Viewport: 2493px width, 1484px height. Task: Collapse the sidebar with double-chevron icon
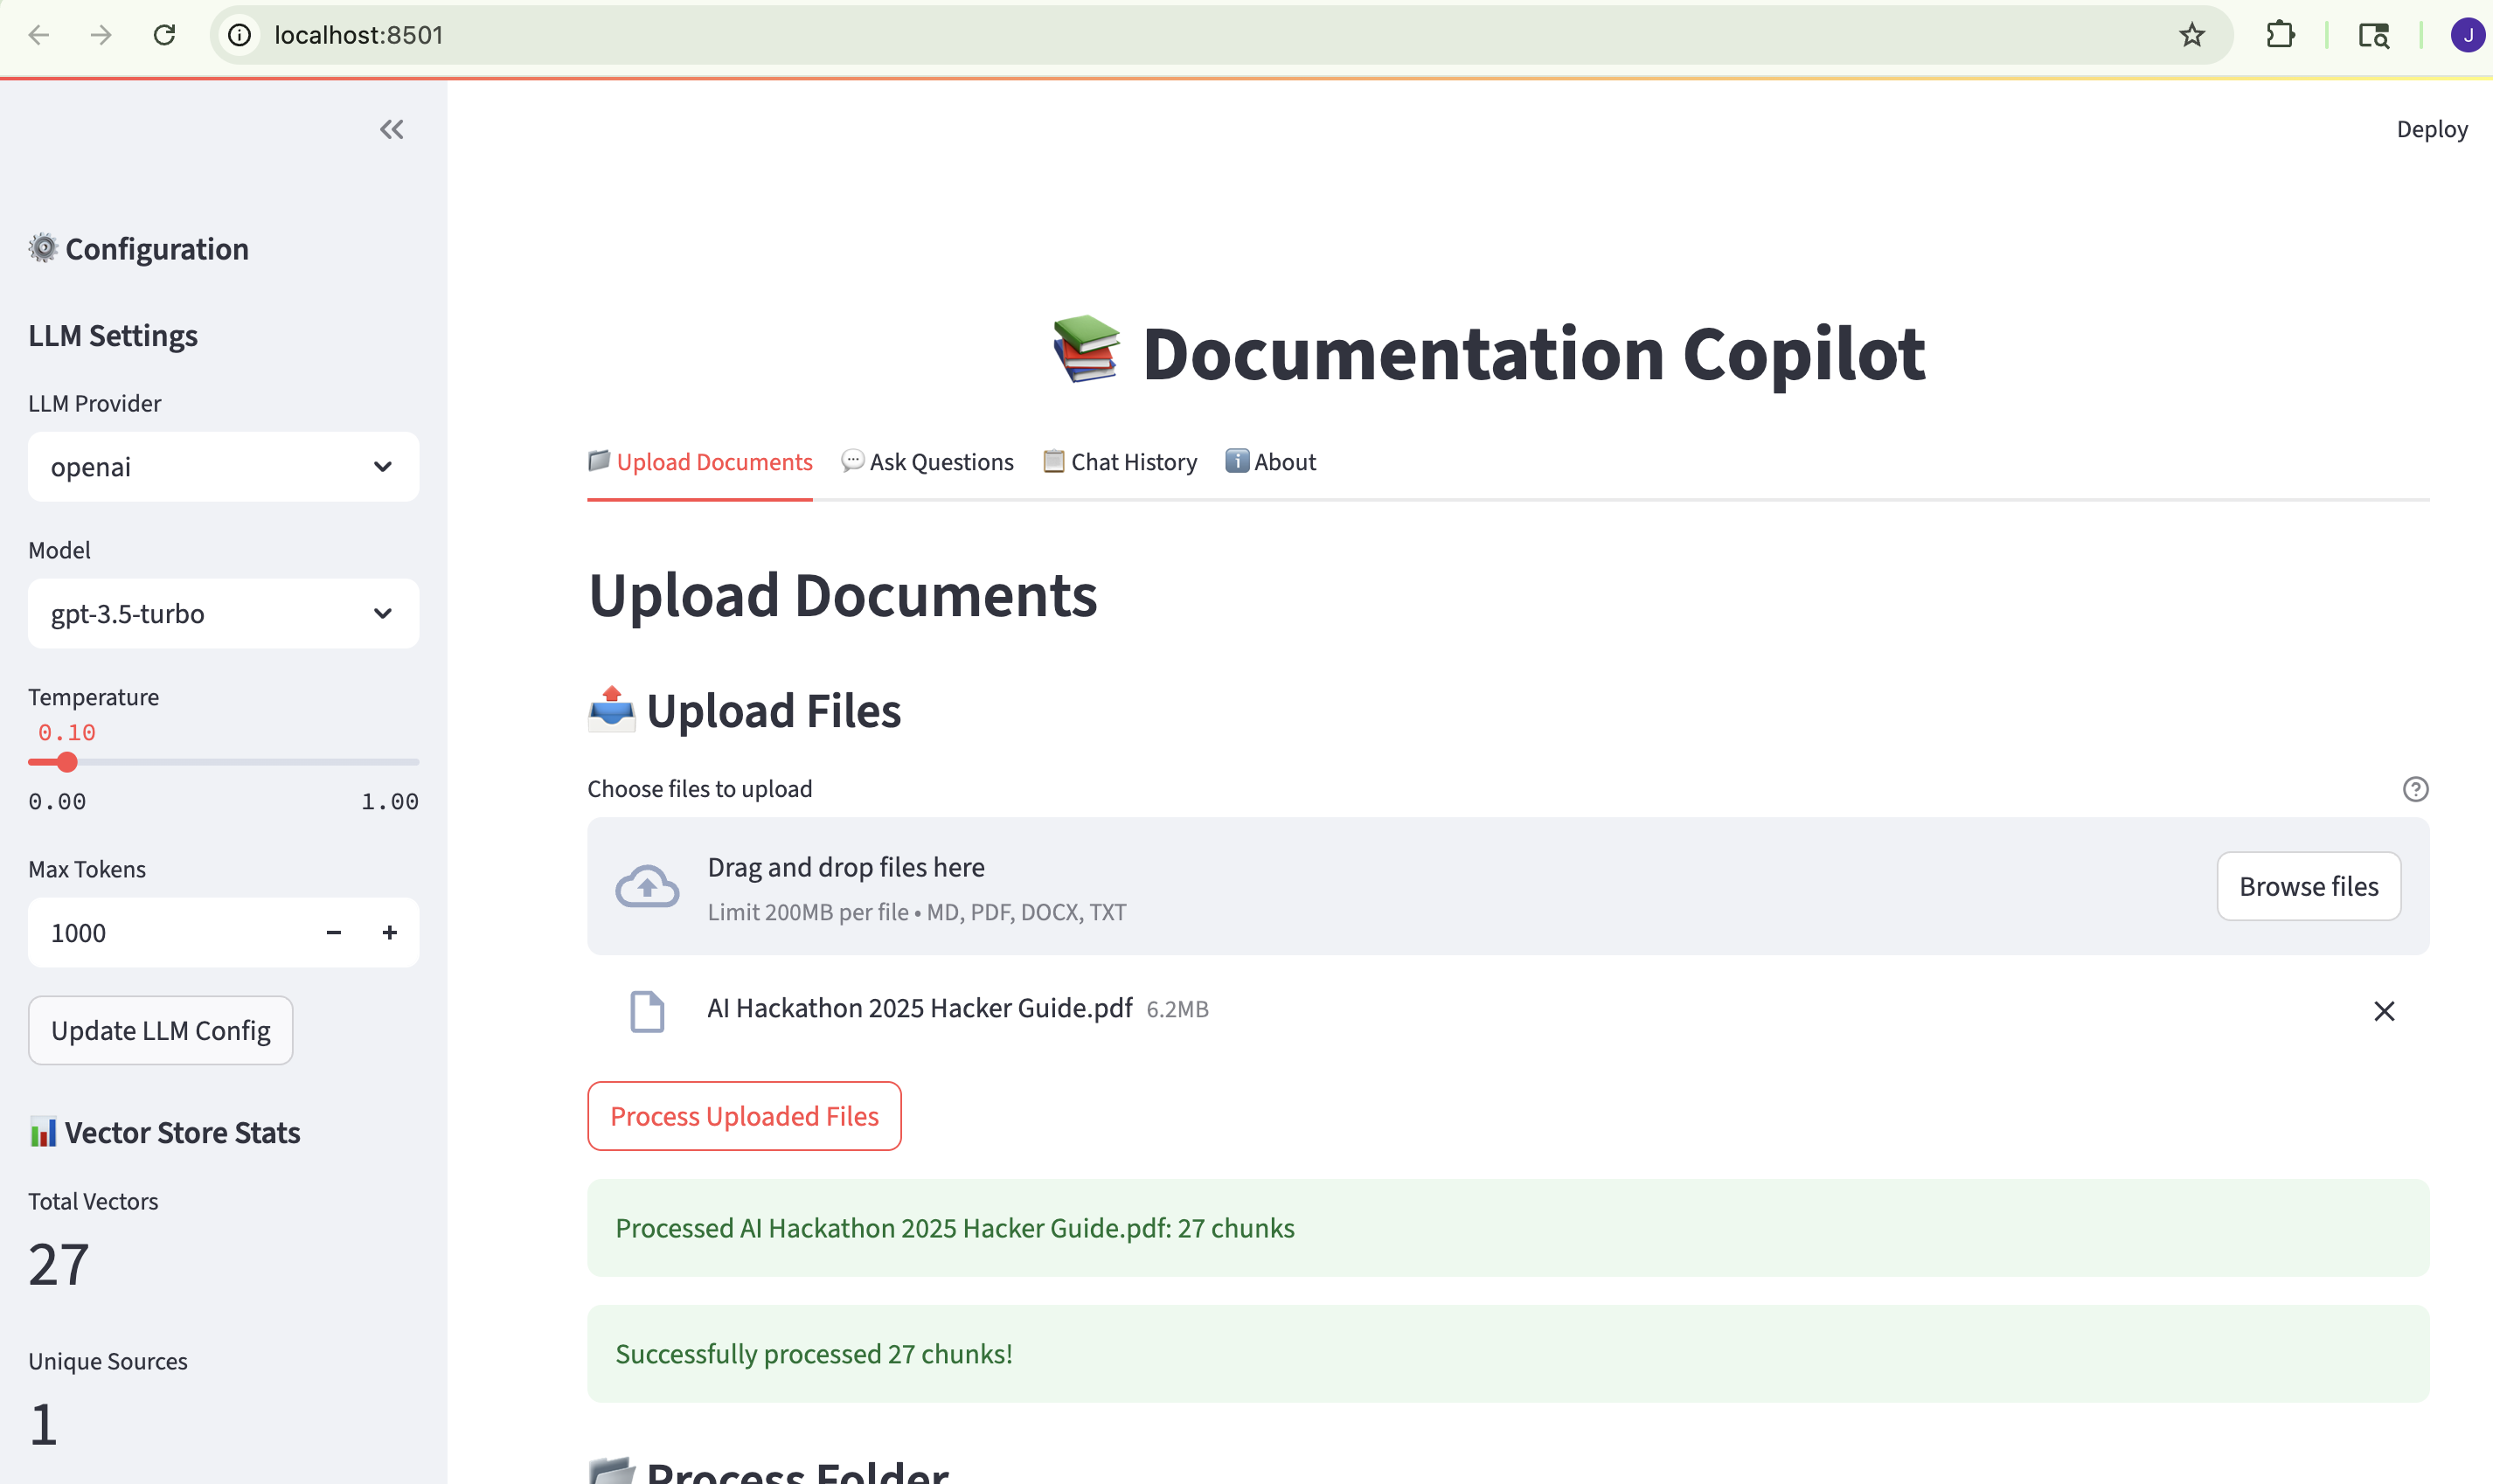coord(391,130)
